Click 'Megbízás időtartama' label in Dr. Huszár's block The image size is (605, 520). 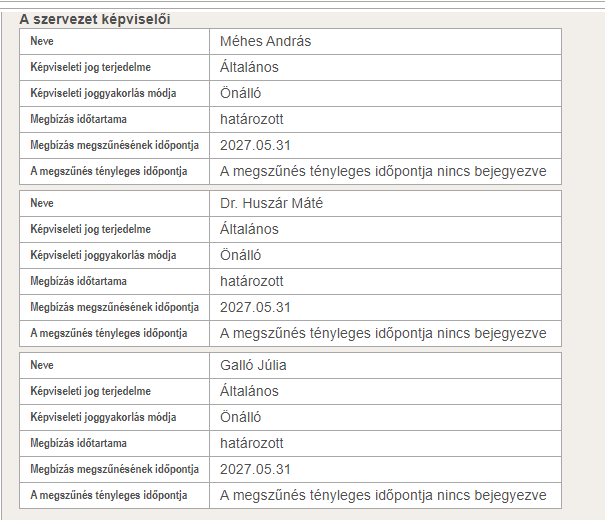79,281
